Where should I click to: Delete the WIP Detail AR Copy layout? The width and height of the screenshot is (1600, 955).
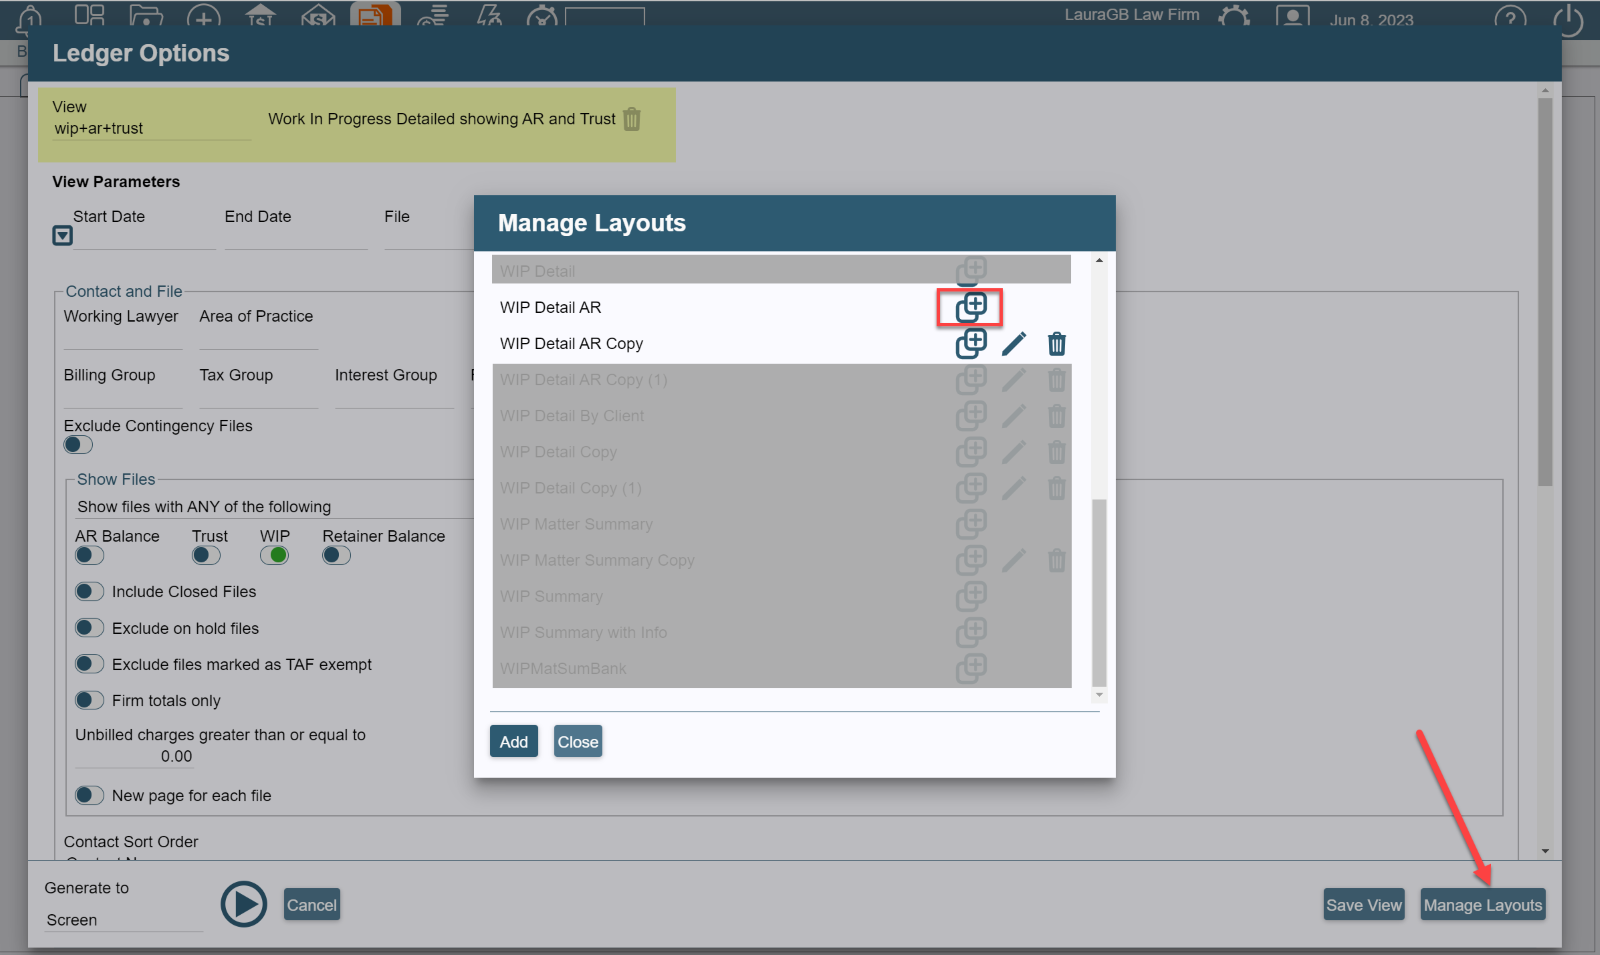[x=1057, y=343]
